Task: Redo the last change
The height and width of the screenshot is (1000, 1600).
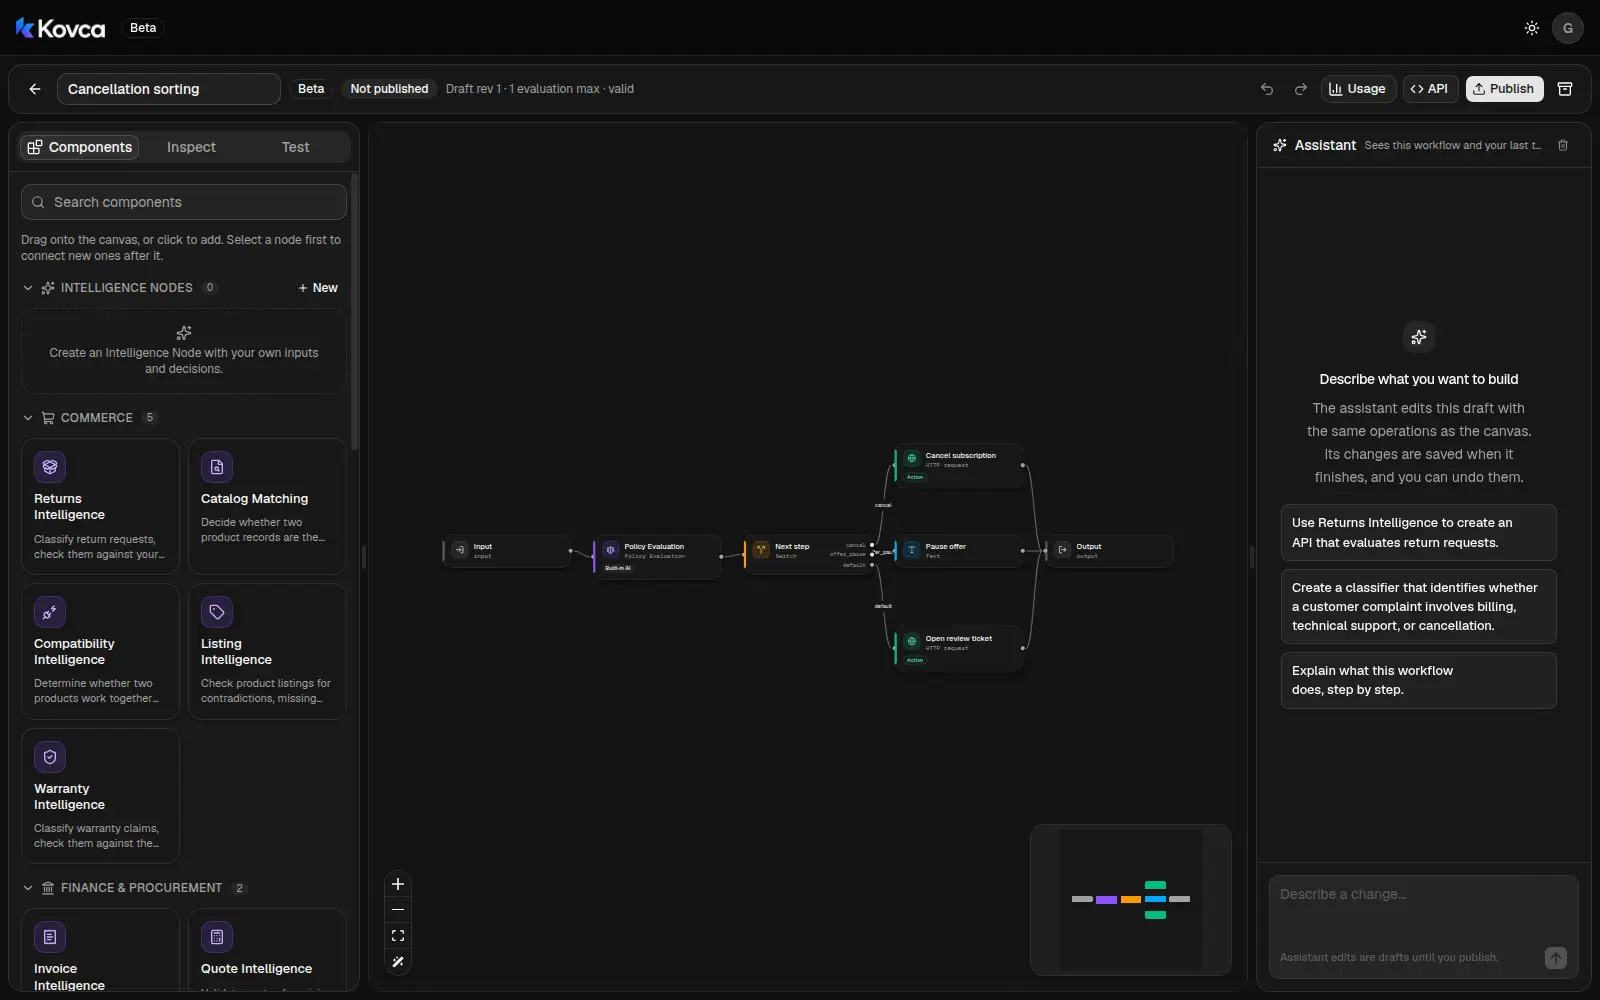Action: (x=1300, y=89)
